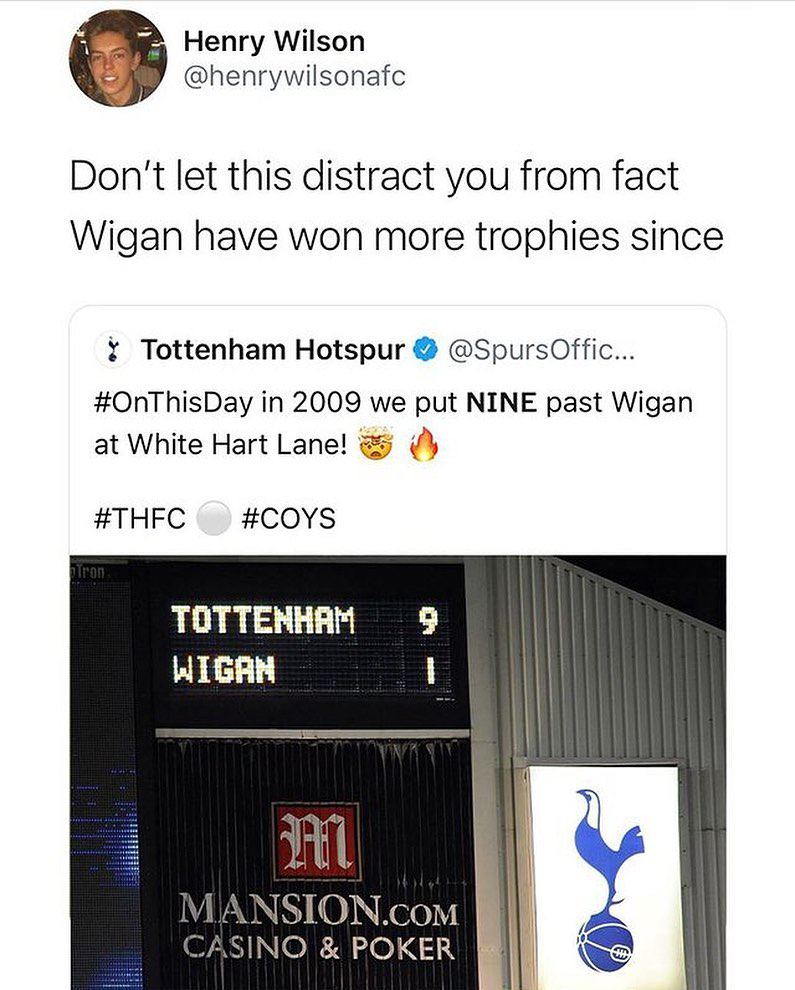The image size is (795, 990).
Task: Click the Tottenham Hotspur avatar icon
Action: point(113,349)
